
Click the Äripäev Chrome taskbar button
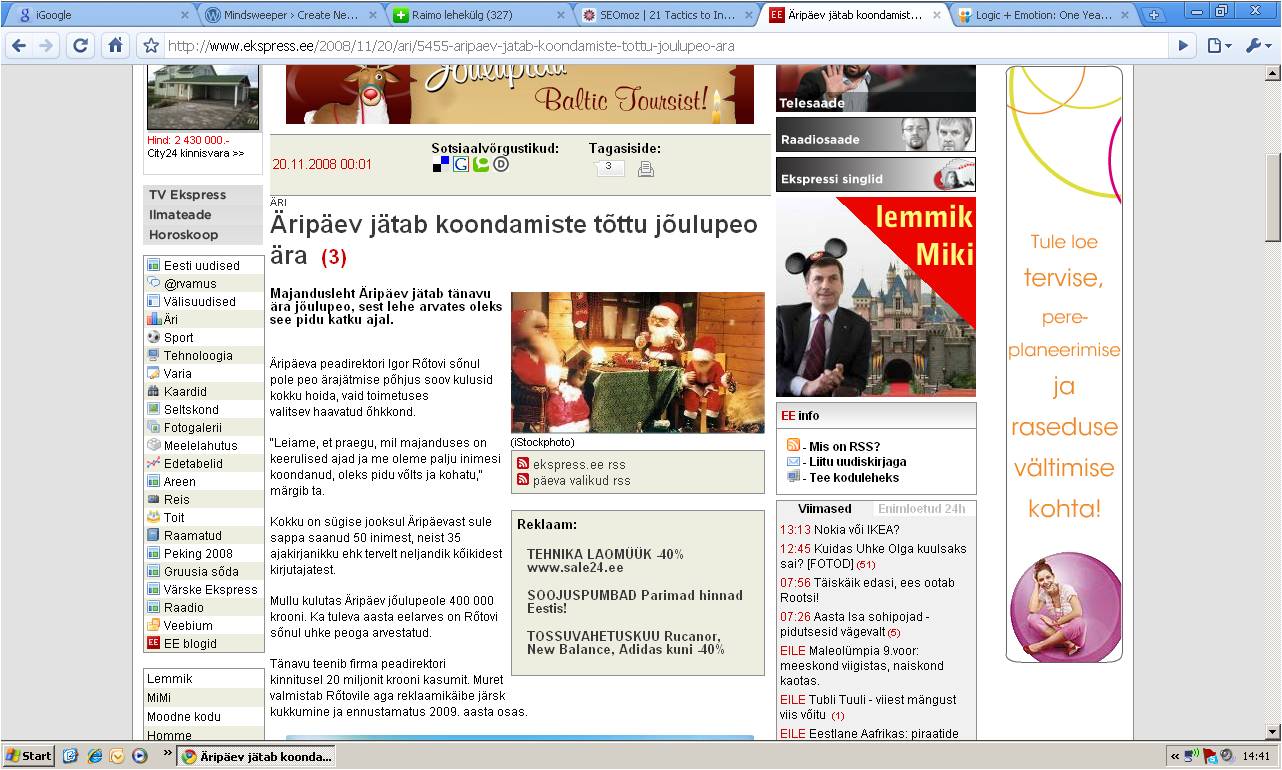[256, 756]
